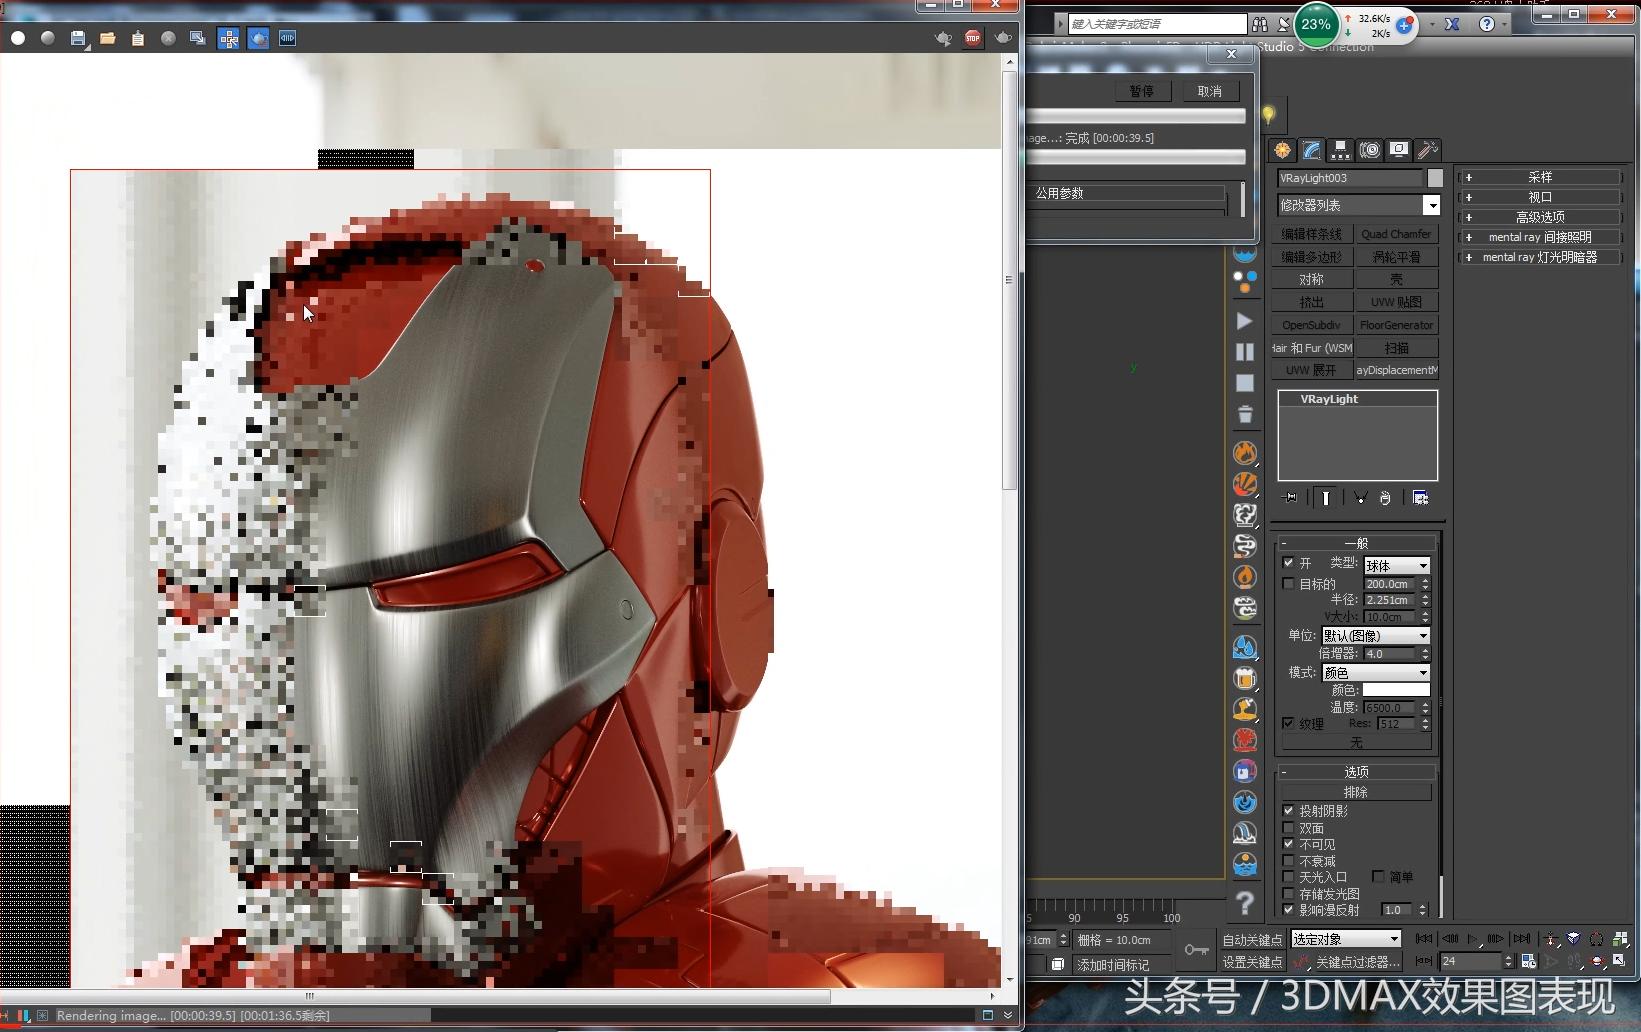The height and width of the screenshot is (1032, 1641).
Task: Click the open folder icon in frame buffer
Action: [108, 38]
